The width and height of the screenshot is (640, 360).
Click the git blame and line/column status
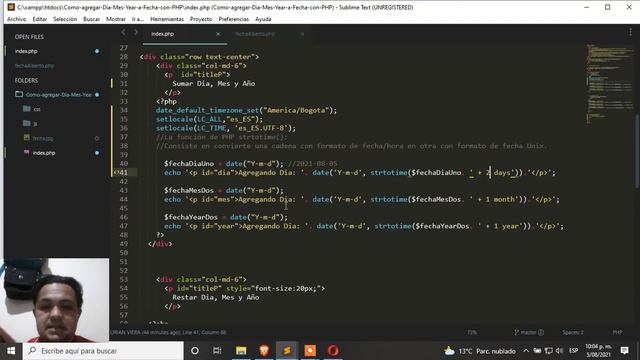[168, 332]
